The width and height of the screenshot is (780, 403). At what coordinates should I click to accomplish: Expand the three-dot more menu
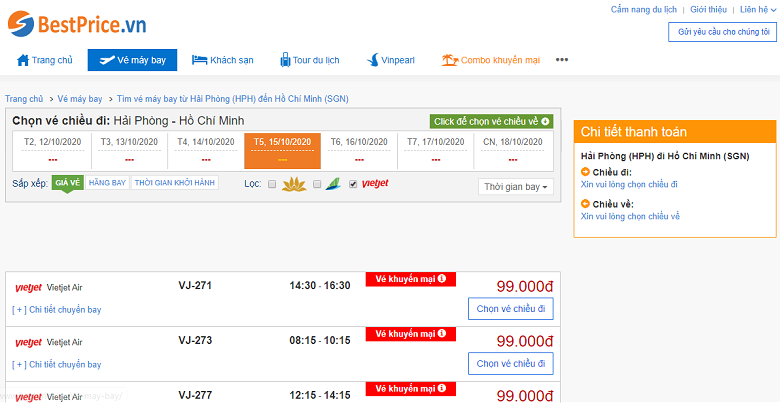(x=562, y=60)
